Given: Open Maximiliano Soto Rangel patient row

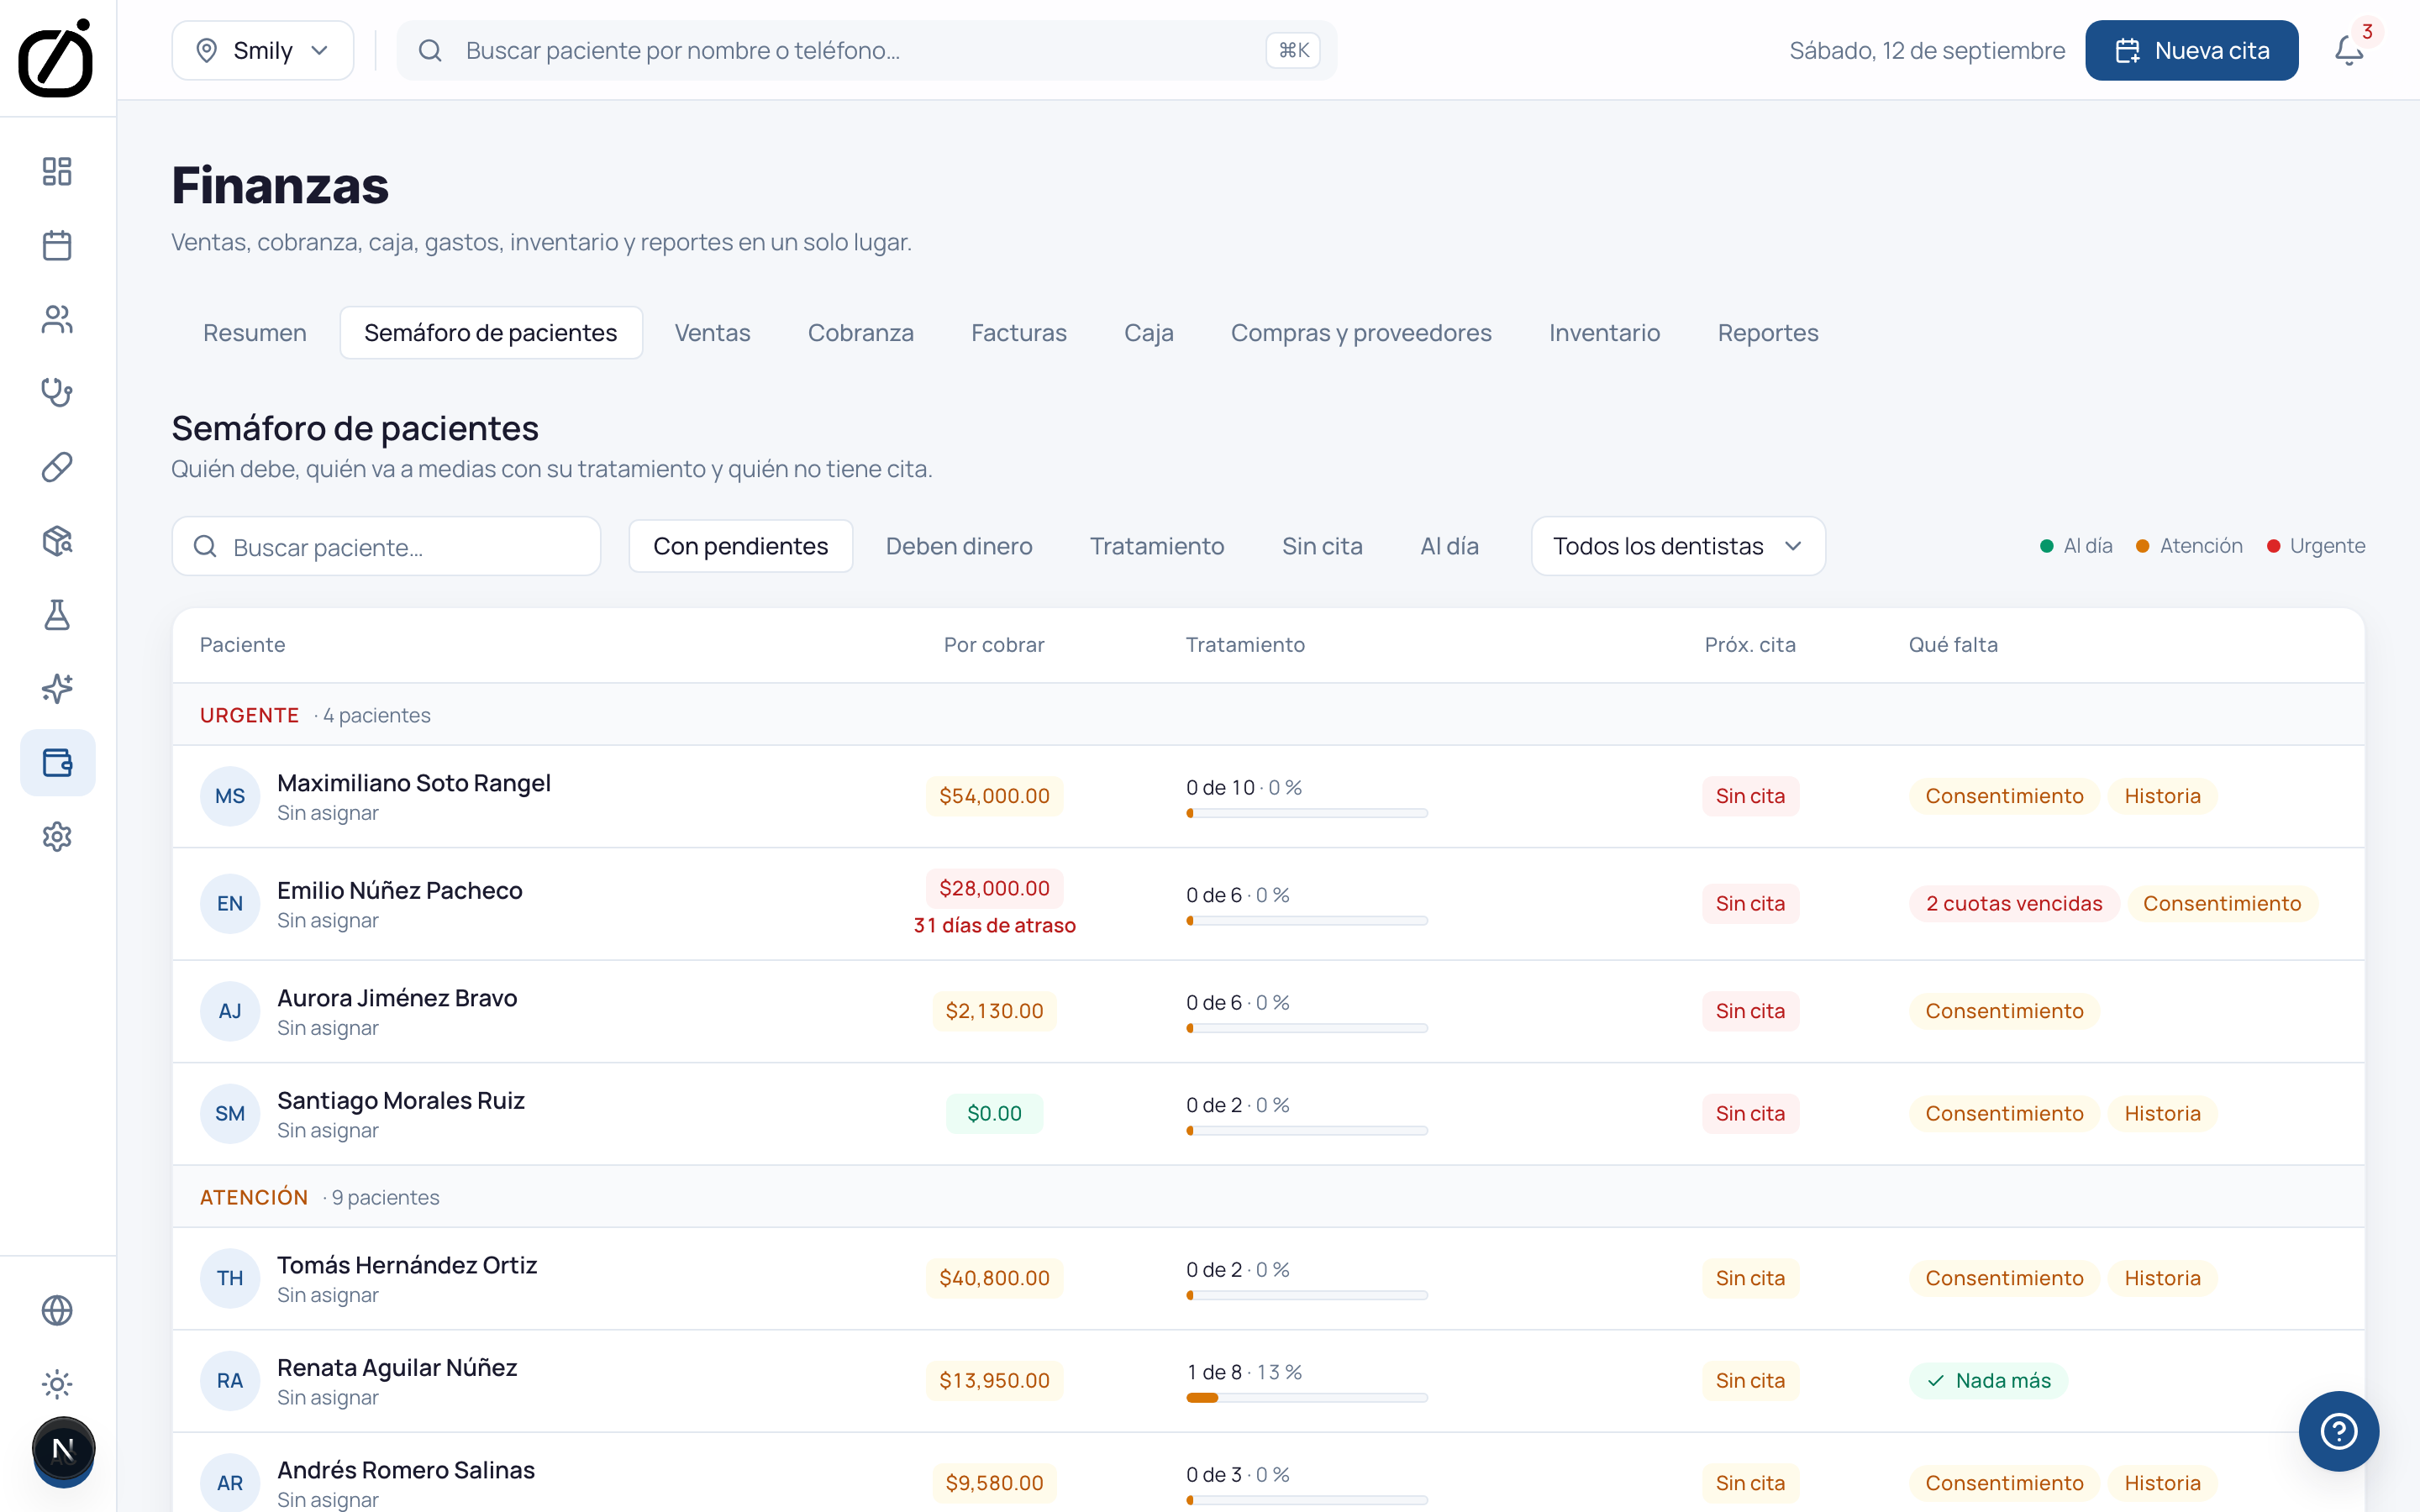Looking at the screenshot, I should 1268,797.
